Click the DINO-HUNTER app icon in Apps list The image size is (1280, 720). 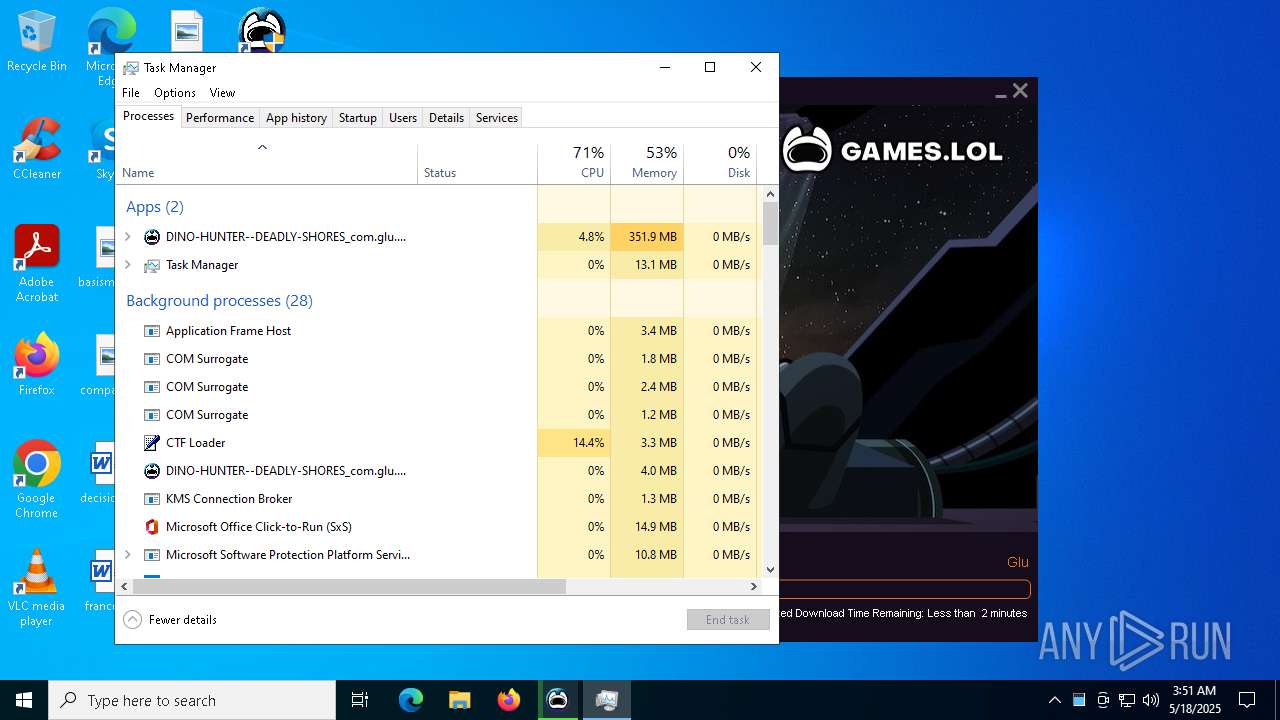(152, 237)
